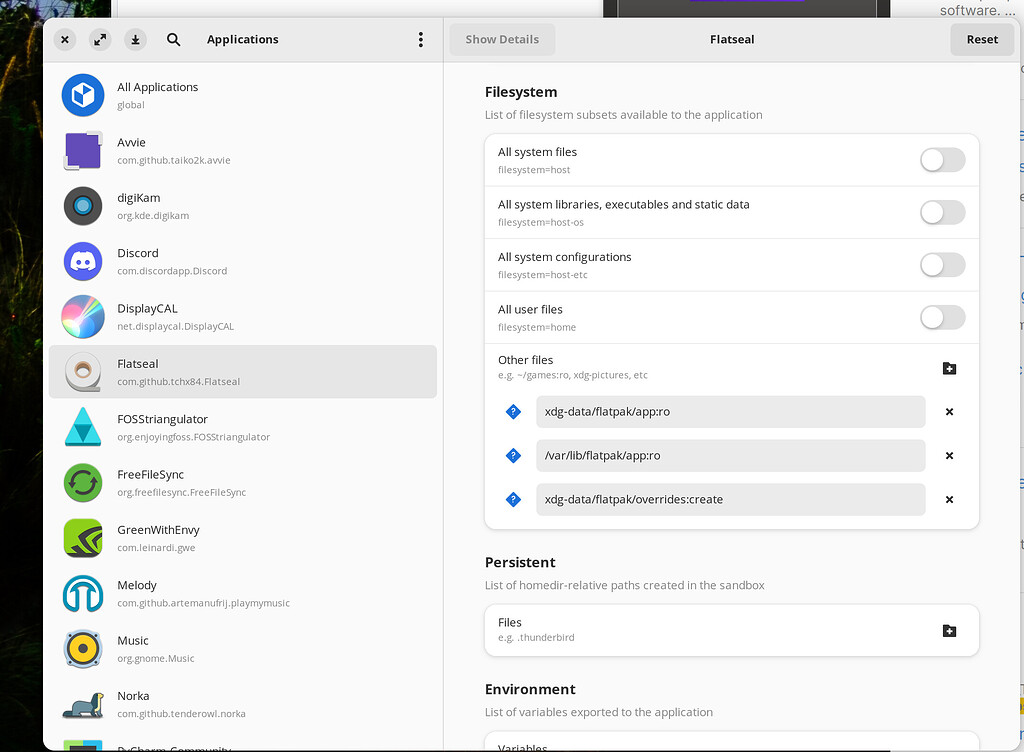Enable the All system files toggle
This screenshot has height=752, width=1024.
point(941,160)
